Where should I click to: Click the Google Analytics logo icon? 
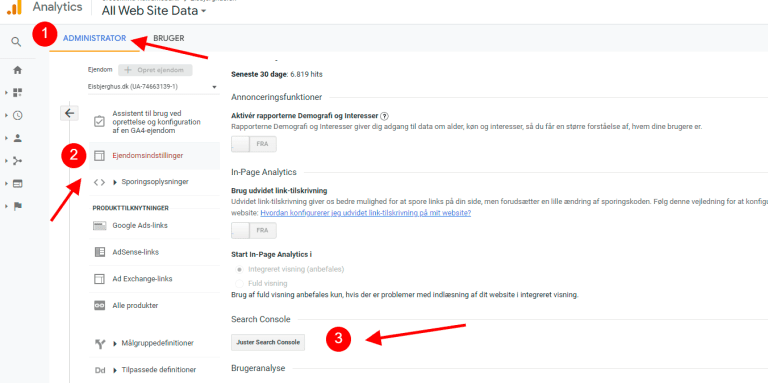(14, 7)
